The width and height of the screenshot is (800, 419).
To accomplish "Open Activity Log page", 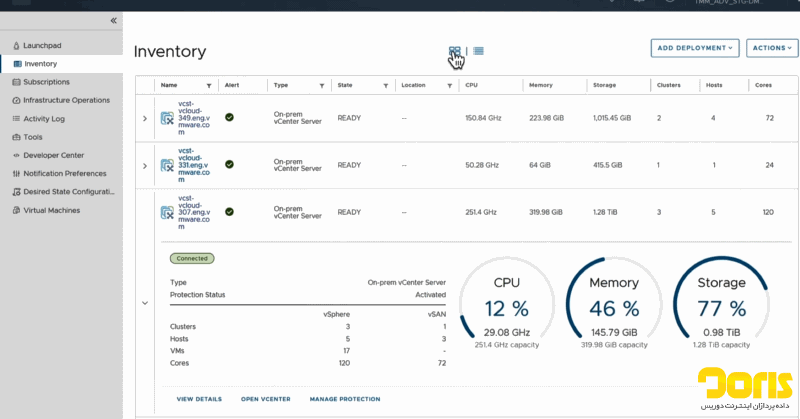I will [x=44, y=119].
